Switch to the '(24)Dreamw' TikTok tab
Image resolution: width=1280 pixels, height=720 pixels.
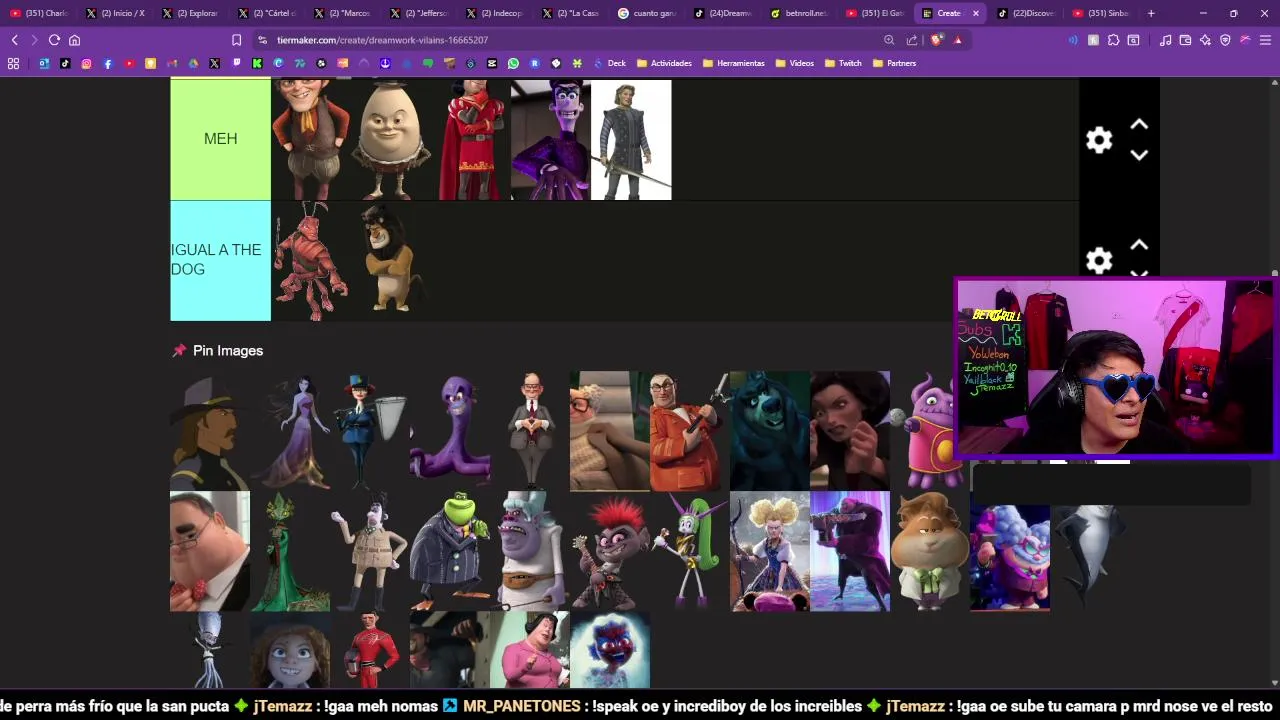[x=721, y=13]
